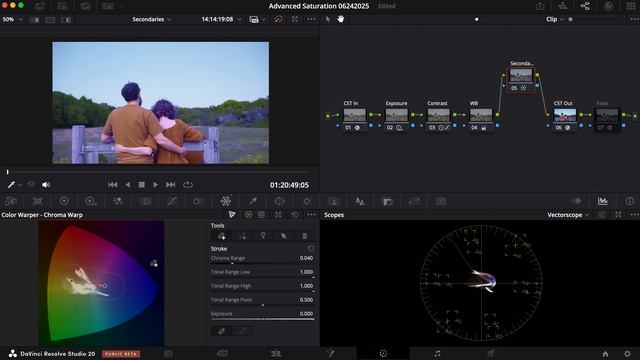Image resolution: width=640 pixels, height=360 pixels.
Task: Switch to the Edit page
Action: click(276, 353)
